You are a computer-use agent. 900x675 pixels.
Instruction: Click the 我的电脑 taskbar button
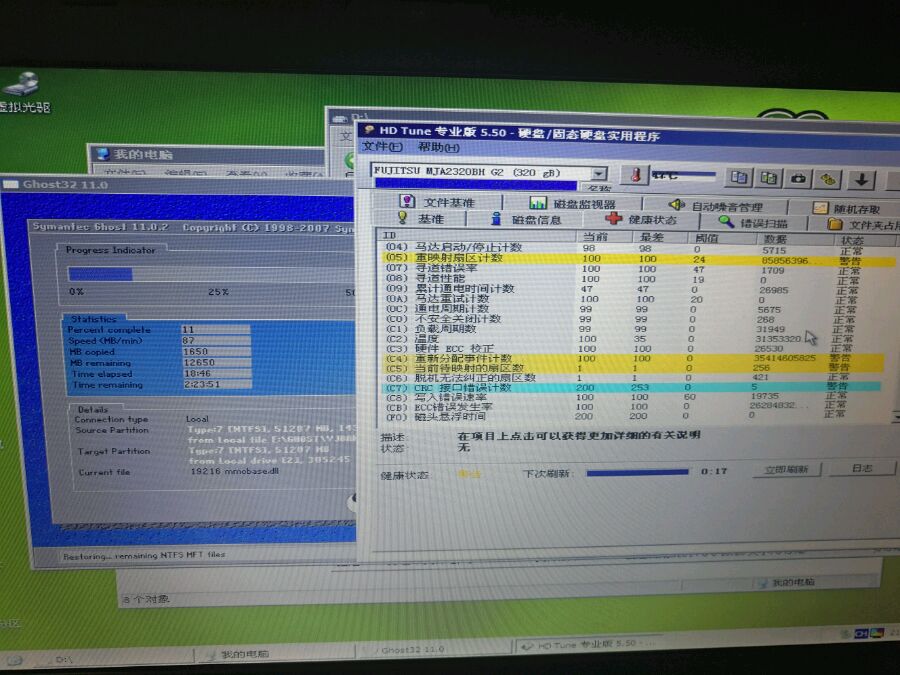pyautogui.click(x=274, y=654)
